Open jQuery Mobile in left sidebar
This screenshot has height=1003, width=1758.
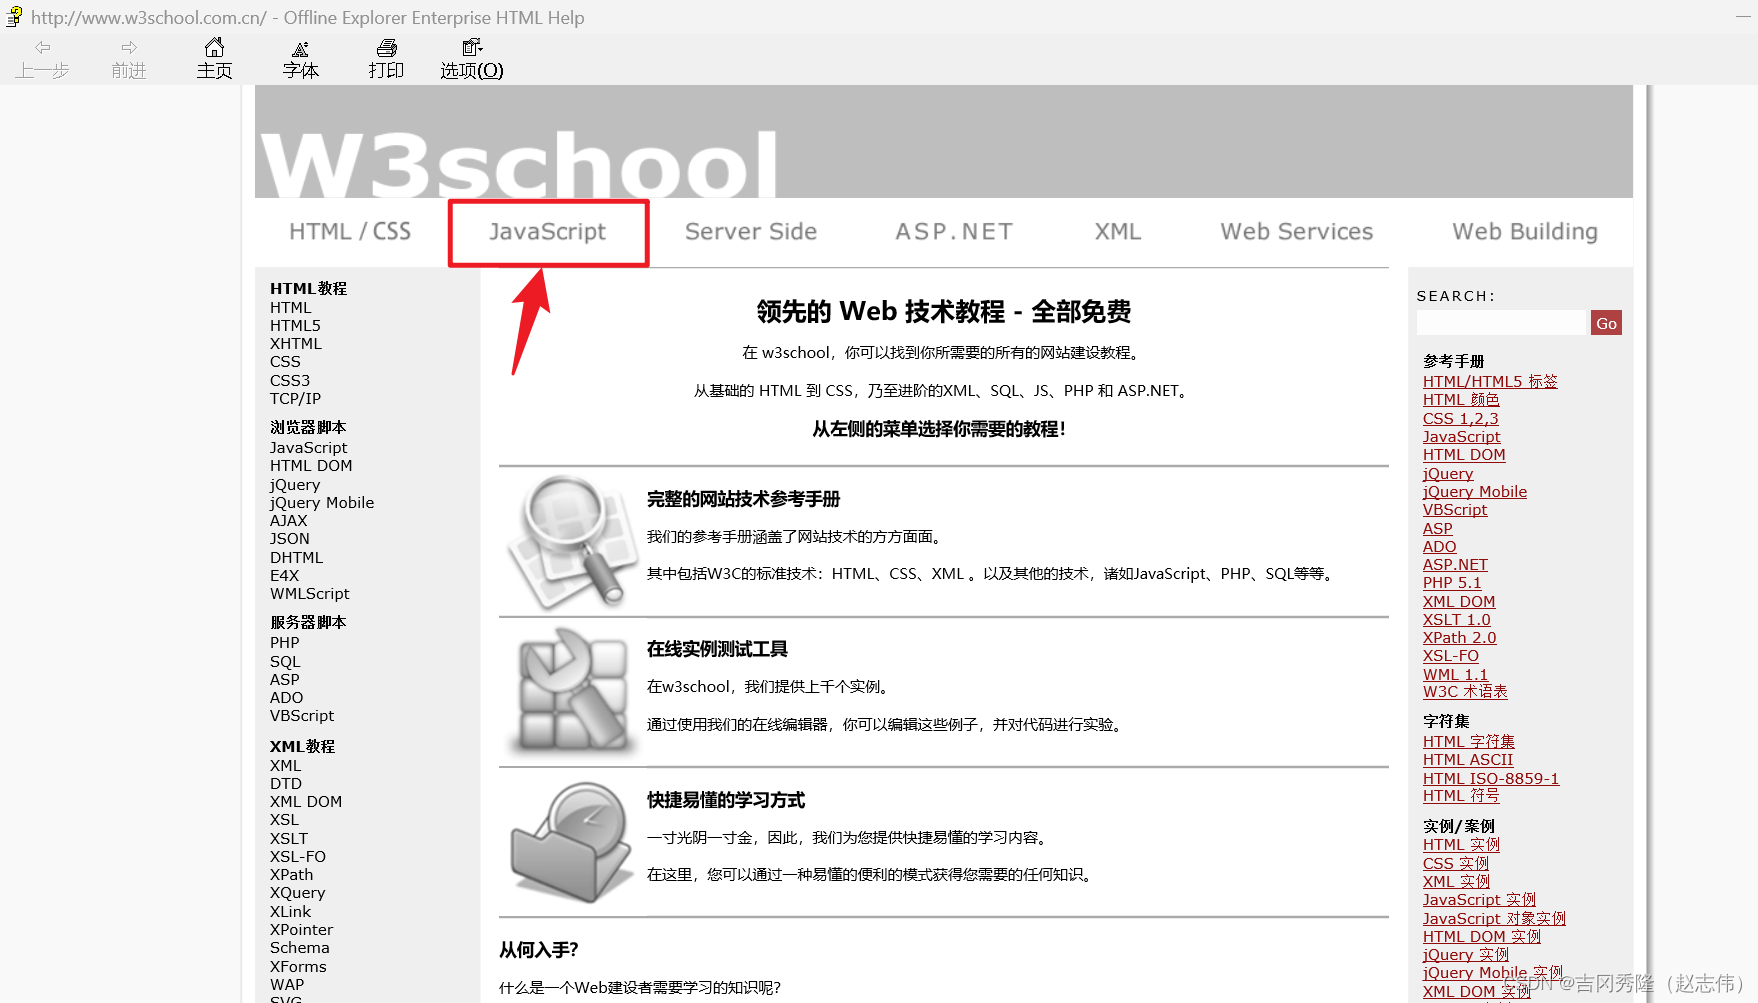[x=322, y=503]
